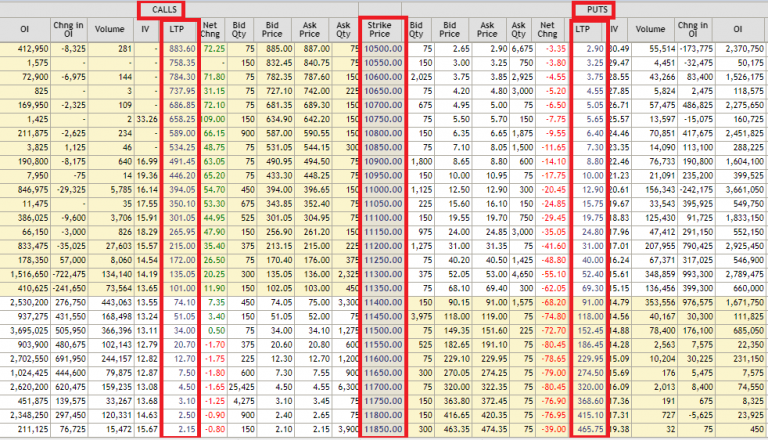Select strike price 11200.00 cell
Screen dimensions: 768x440
point(383,246)
